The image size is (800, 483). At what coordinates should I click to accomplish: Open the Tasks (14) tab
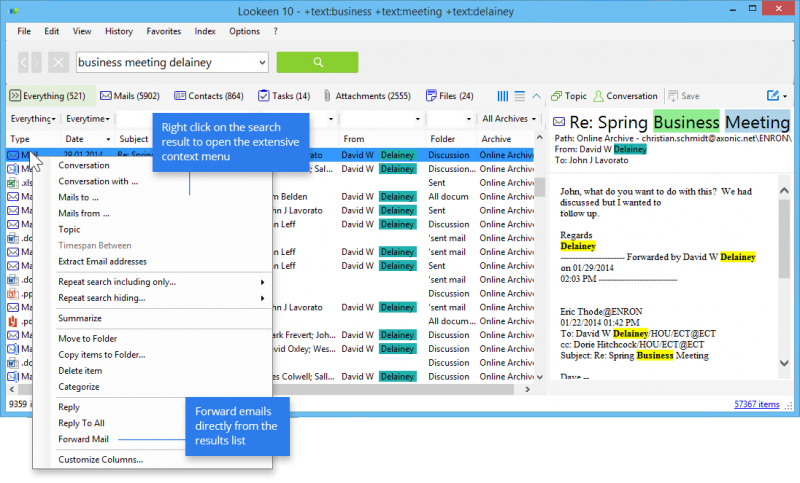284,96
